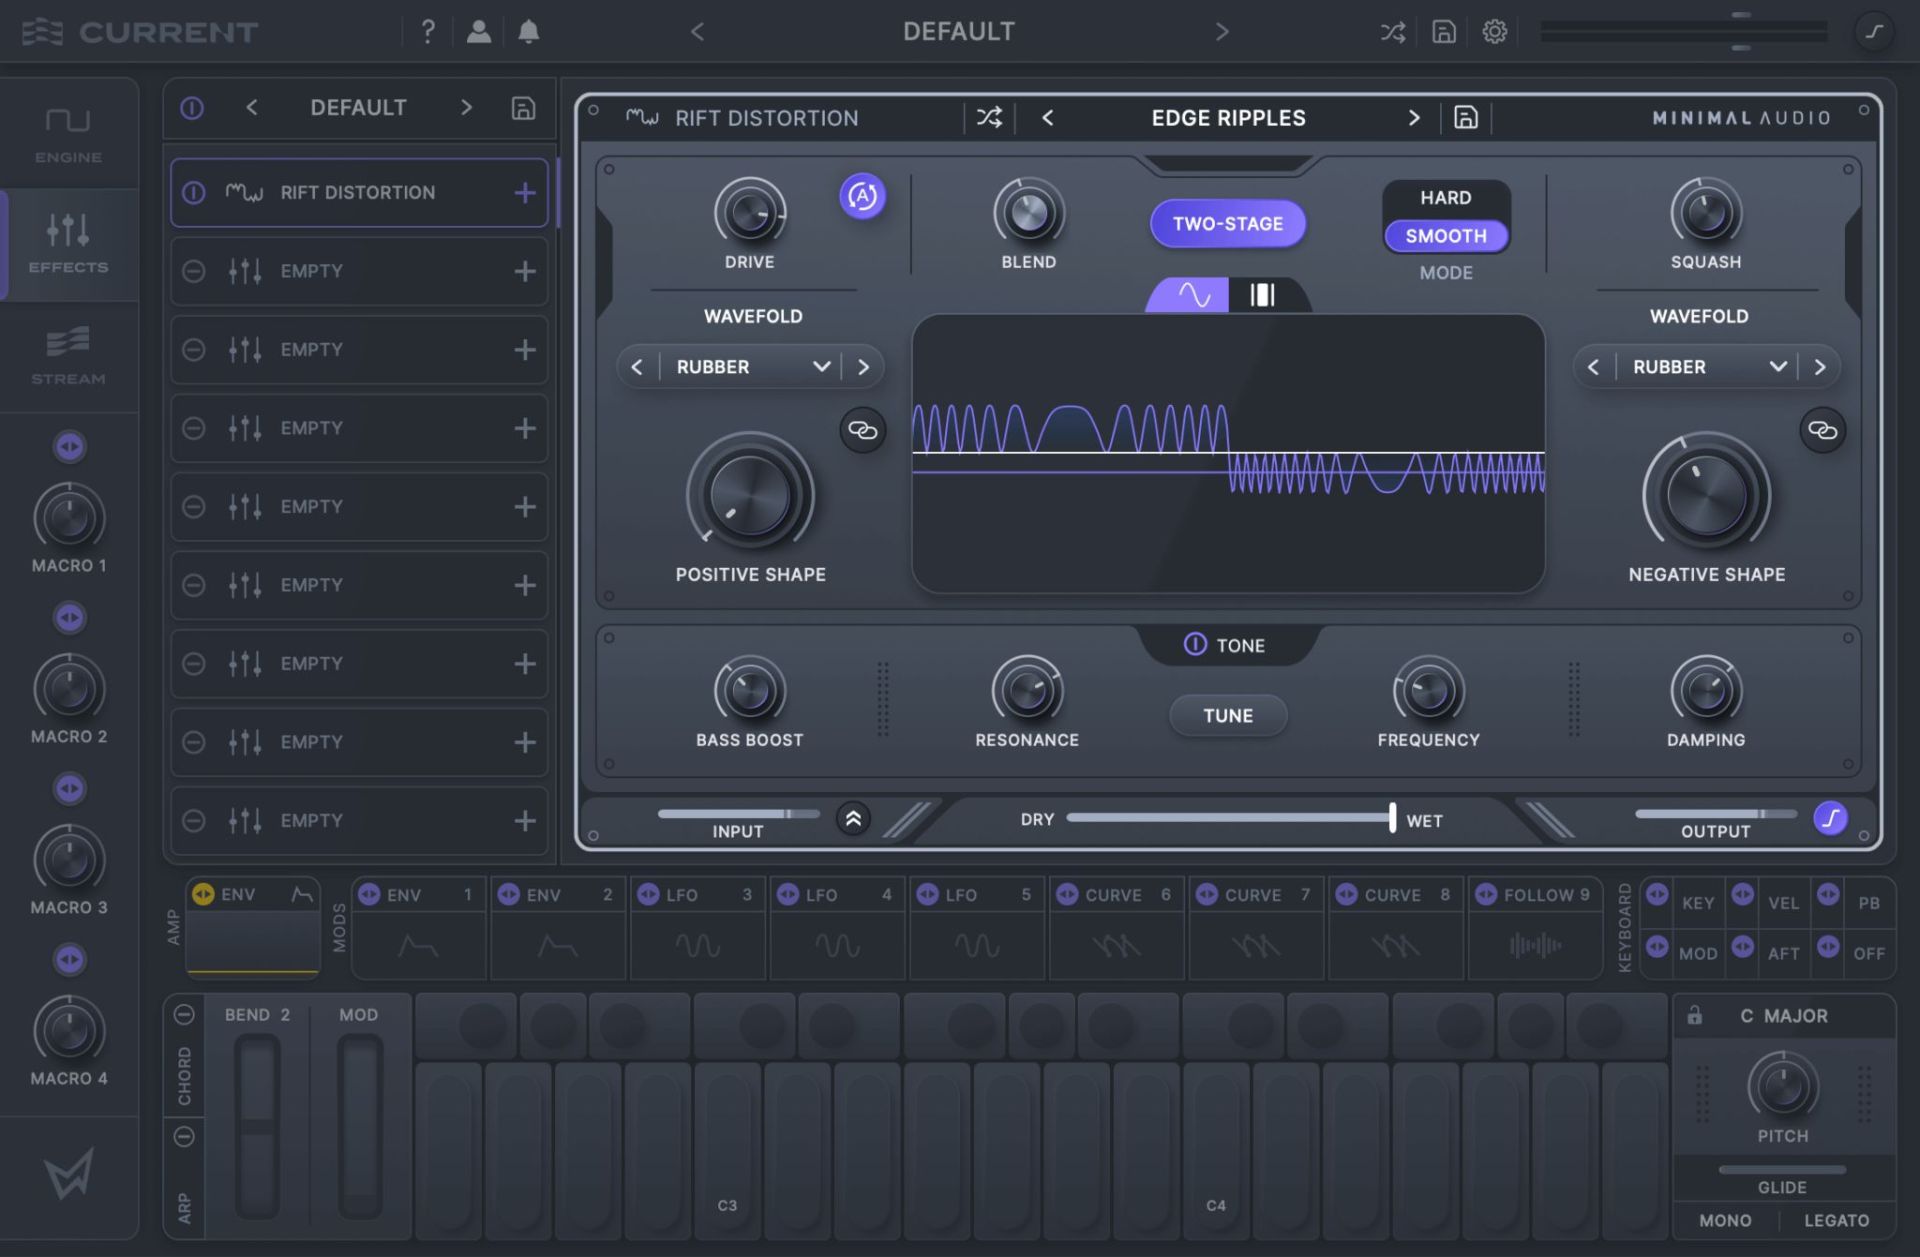The width and height of the screenshot is (1920, 1257).
Task: Open the positive wavefold RUBBER dropdown
Action: coord(753,367)
